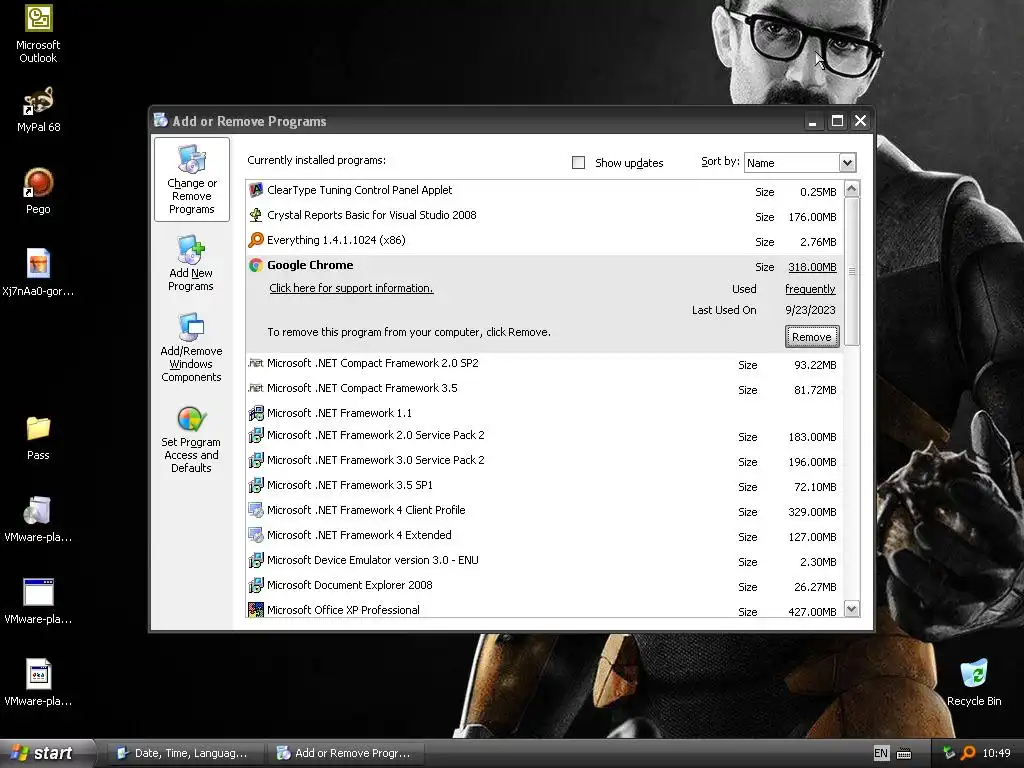This screenshot has height=768, width=1024.
Task: Click the taskbar clock showing 10:49
Action: click(x=996, y=753)
